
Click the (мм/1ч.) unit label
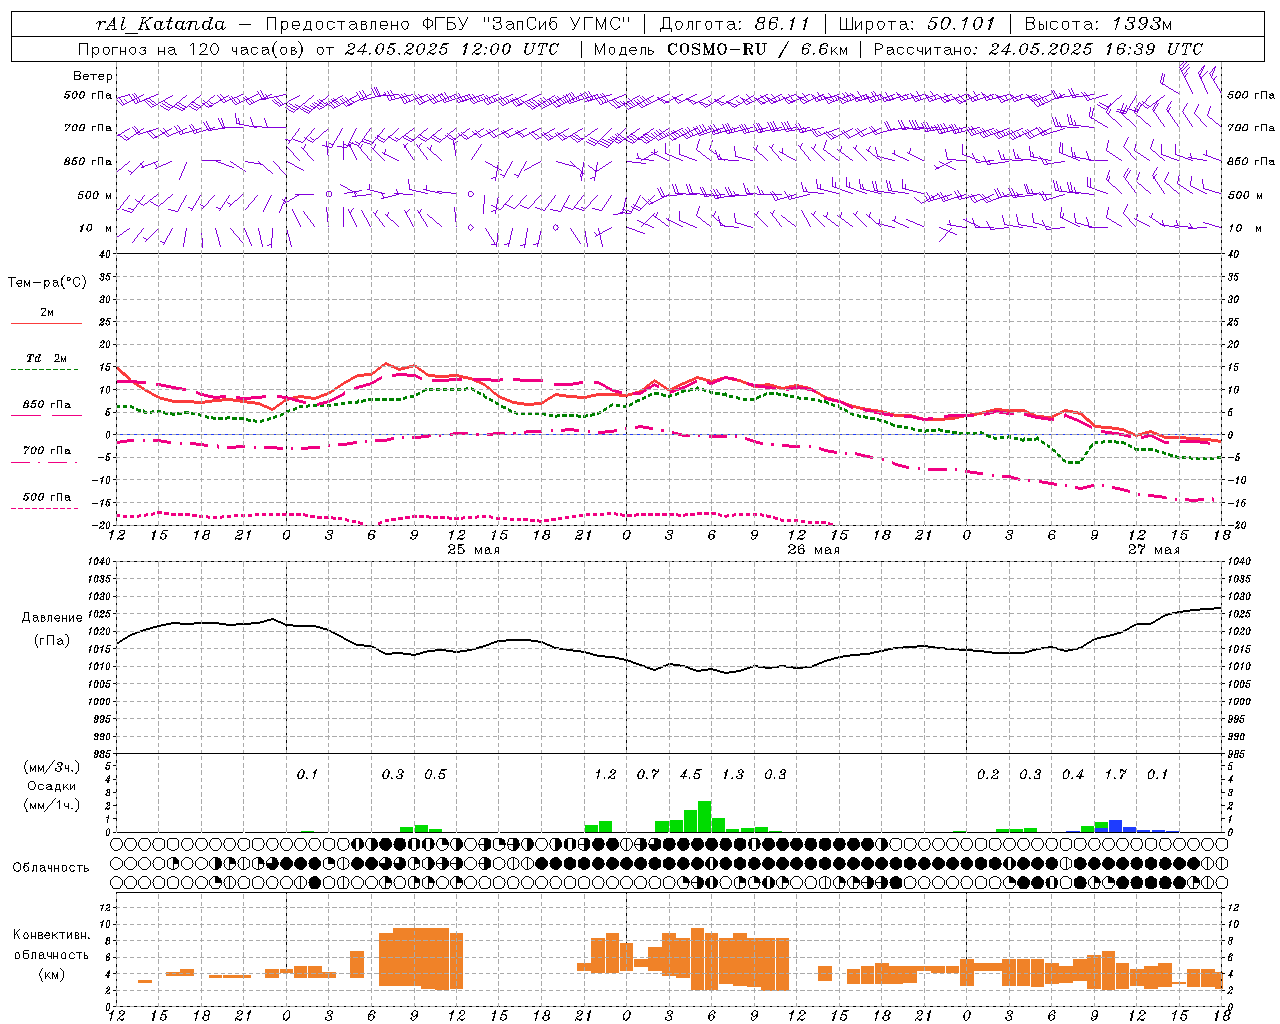[x=51, y=805]
